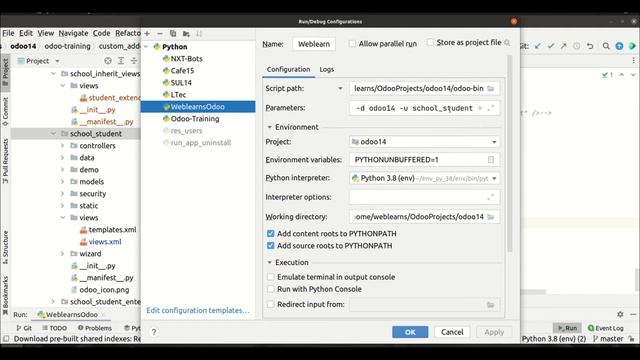Open Project odoo14 dropdown
This screenshot has width=640, height=360.
click(424, 142)
